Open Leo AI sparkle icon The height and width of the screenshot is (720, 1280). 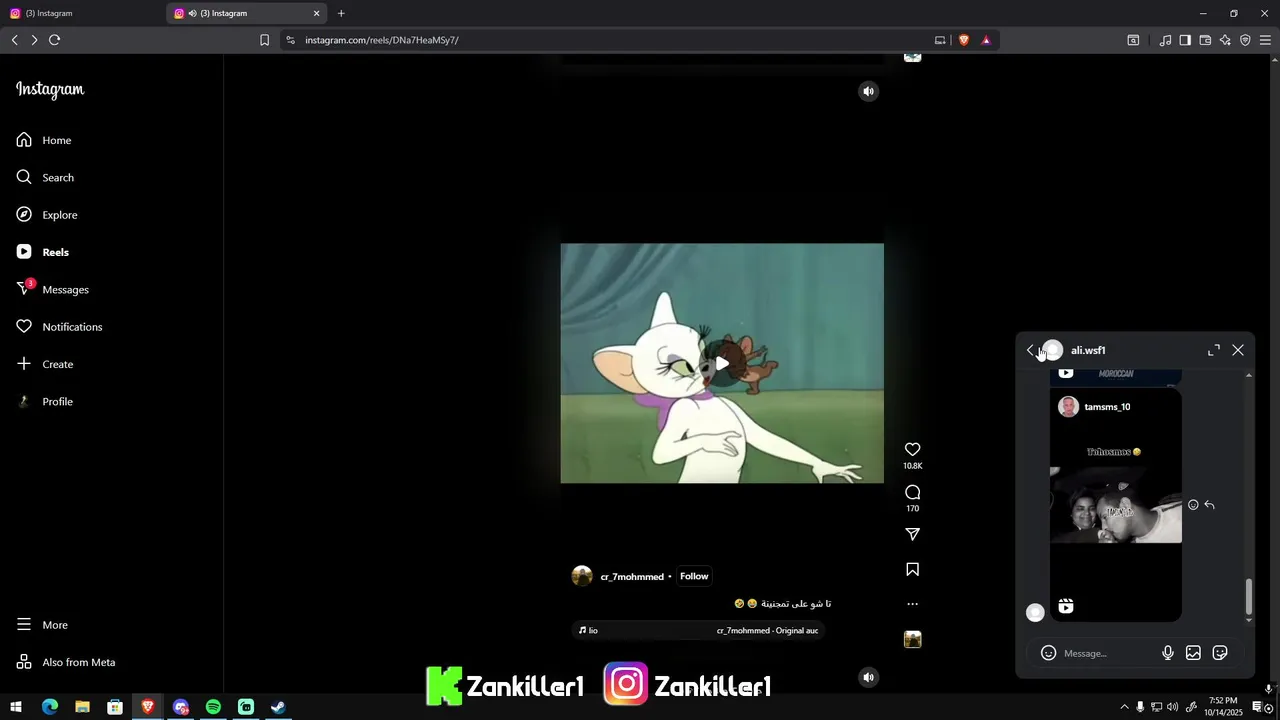1225,40
